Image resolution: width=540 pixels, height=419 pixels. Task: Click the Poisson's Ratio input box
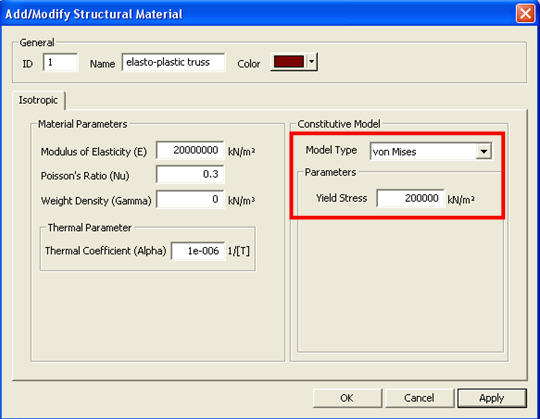click(x=190, y=174)
